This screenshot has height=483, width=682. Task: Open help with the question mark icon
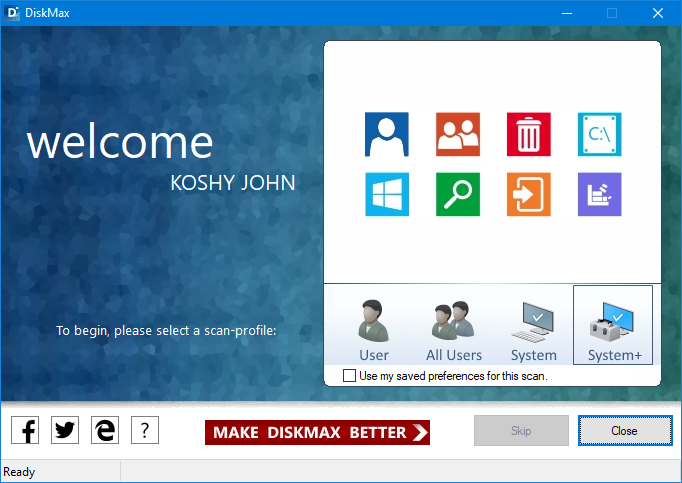[x=145, y=430]
